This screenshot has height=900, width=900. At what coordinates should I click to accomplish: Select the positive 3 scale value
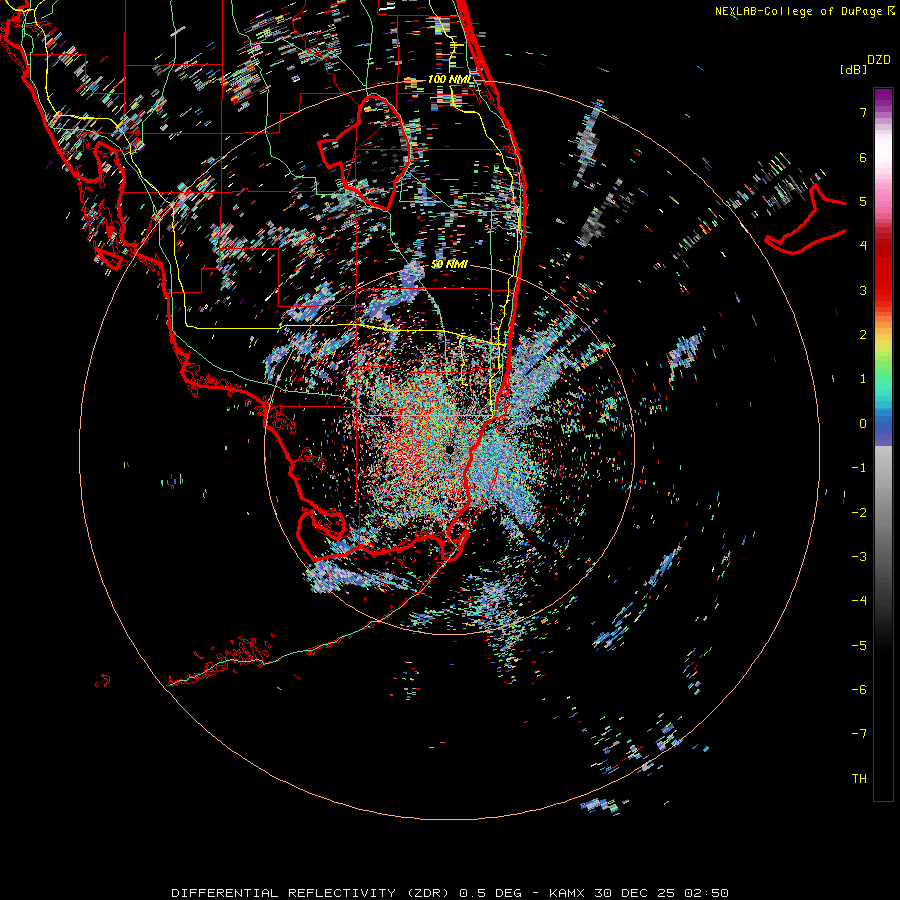(863, 290)
